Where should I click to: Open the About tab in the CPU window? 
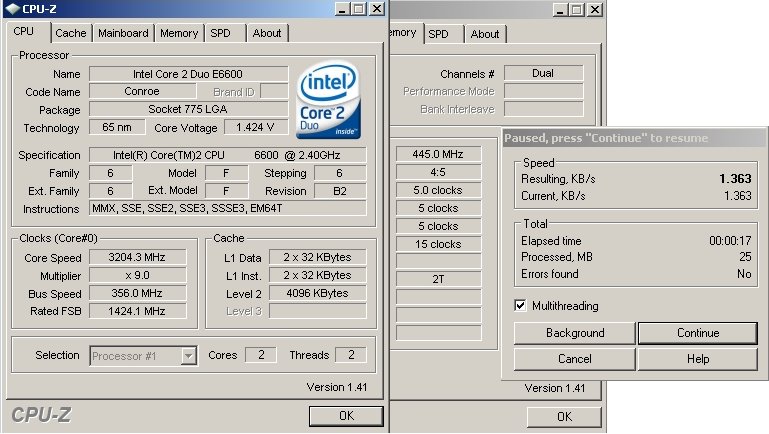click(x=267, y=33)
